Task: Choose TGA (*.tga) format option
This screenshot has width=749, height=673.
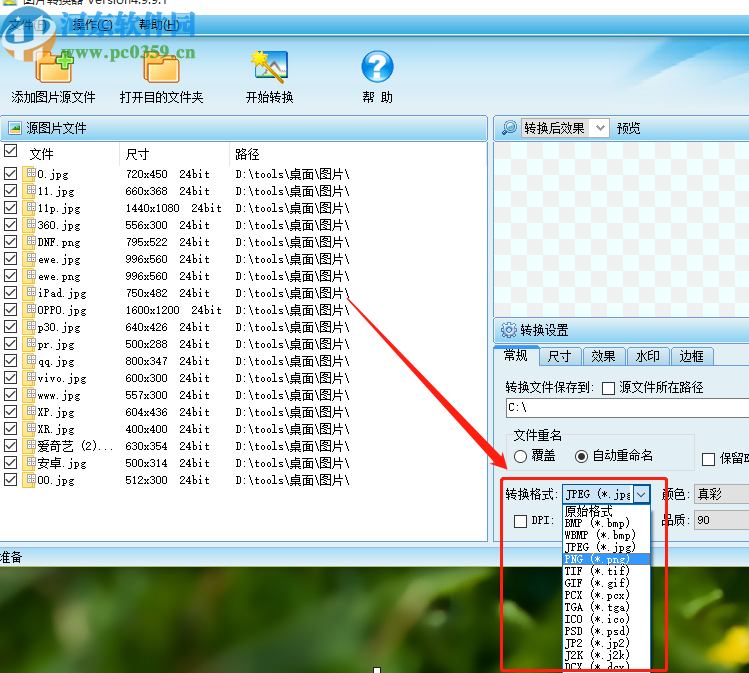Action: [607, 607]
